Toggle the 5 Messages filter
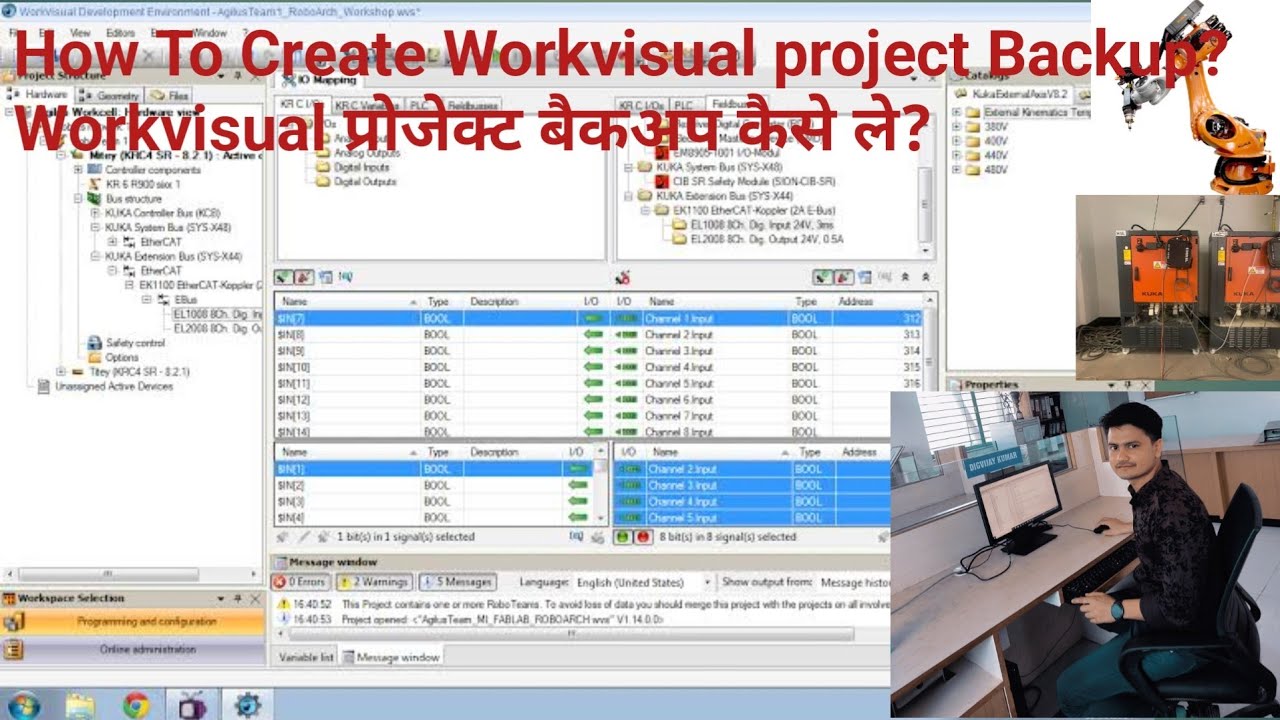 click(456, 581)
